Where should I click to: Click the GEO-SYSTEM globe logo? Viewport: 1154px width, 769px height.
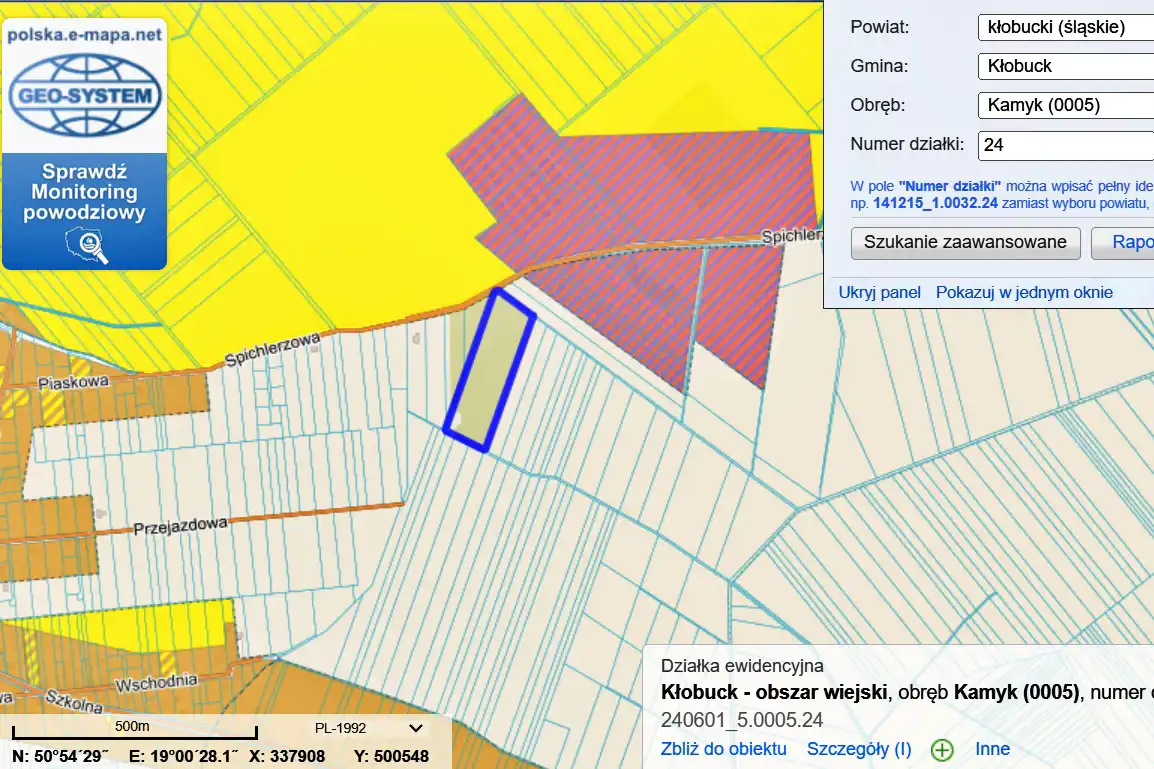click(84, 97)
